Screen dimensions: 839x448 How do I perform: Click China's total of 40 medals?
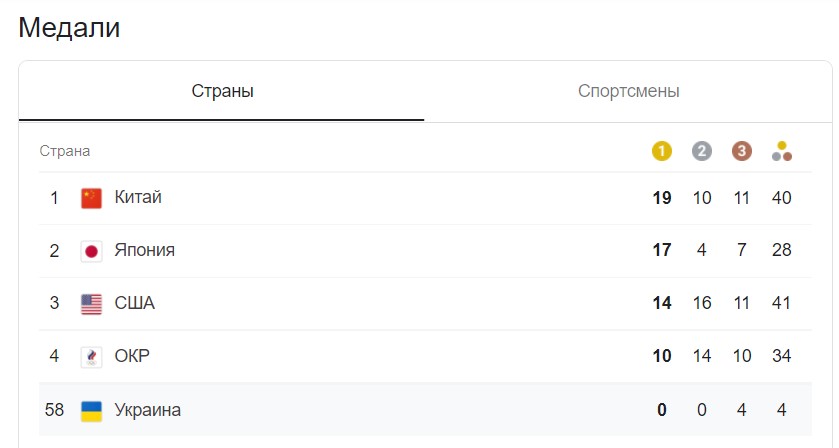tap(781, 198)
